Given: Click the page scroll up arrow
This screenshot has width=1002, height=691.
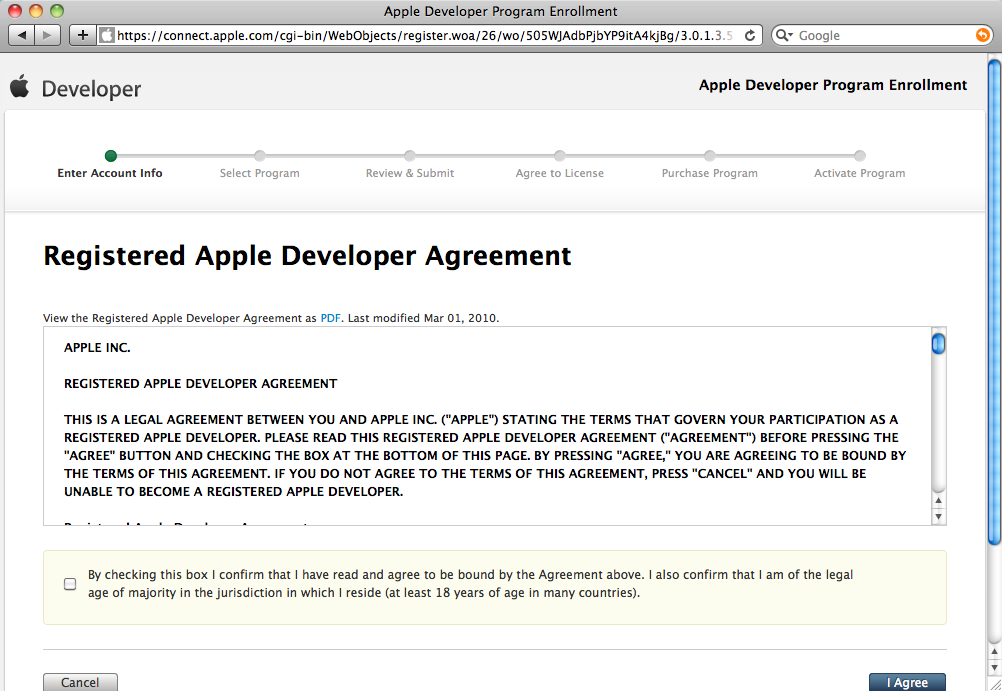Looking at the screenshot, I should pyautogui.click(x=994, y=651).
